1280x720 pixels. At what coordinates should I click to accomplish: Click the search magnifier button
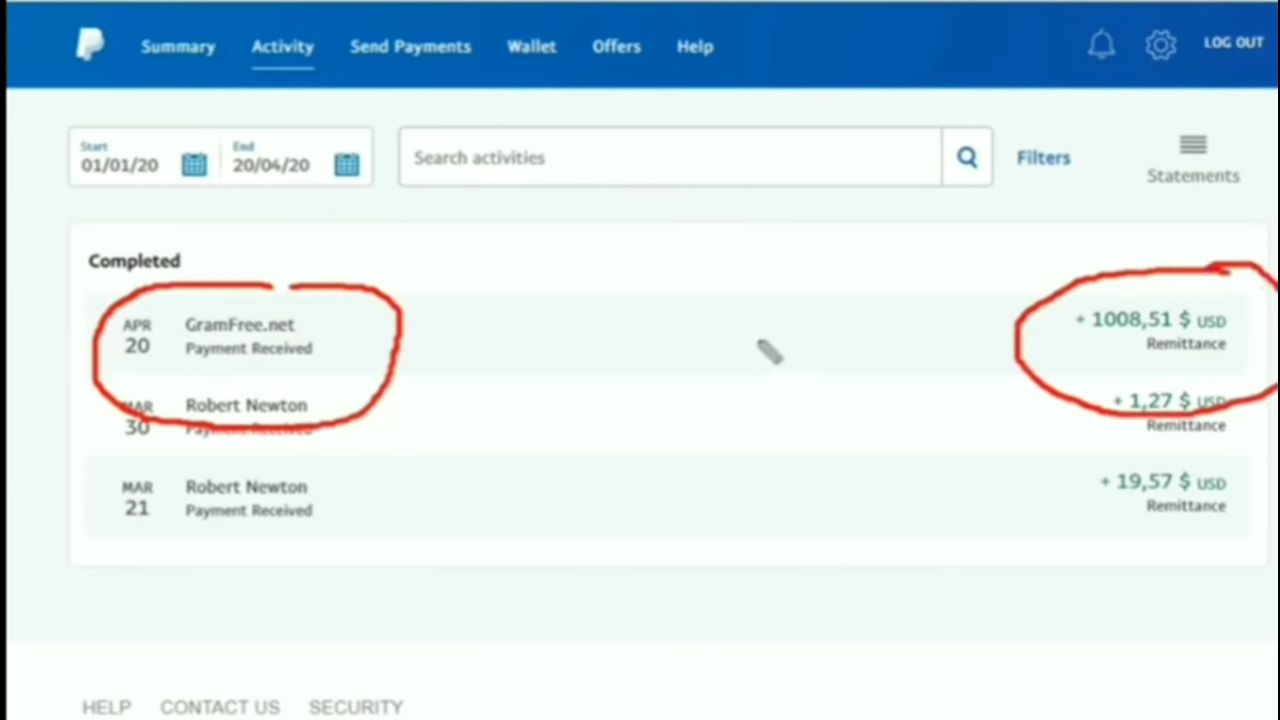pyautogui.click(x=967, y=157)
